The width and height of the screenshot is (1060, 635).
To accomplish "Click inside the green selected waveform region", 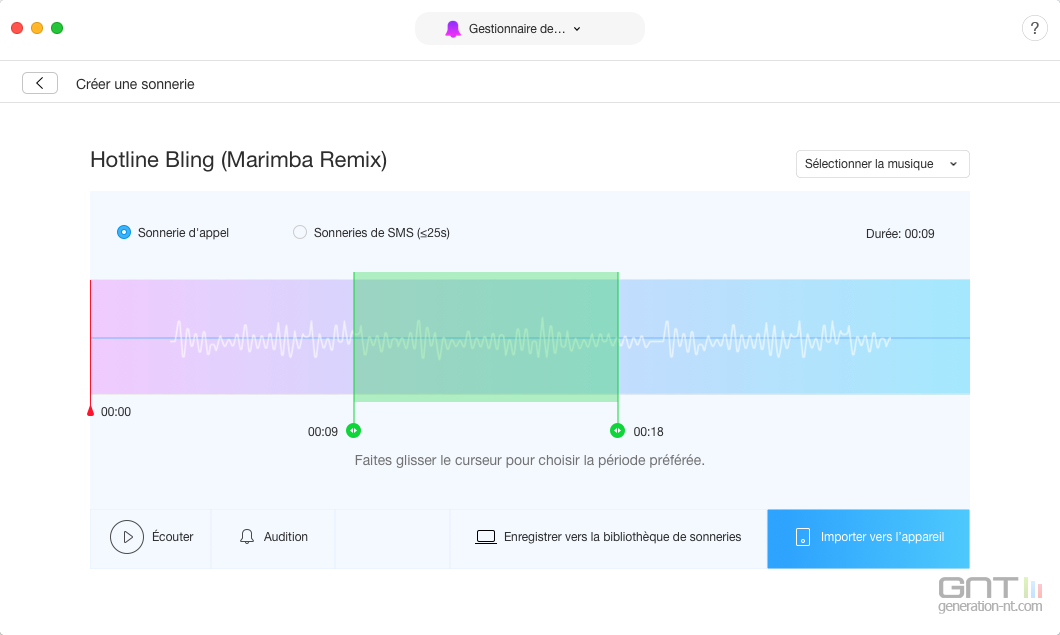I will point(485,337).
